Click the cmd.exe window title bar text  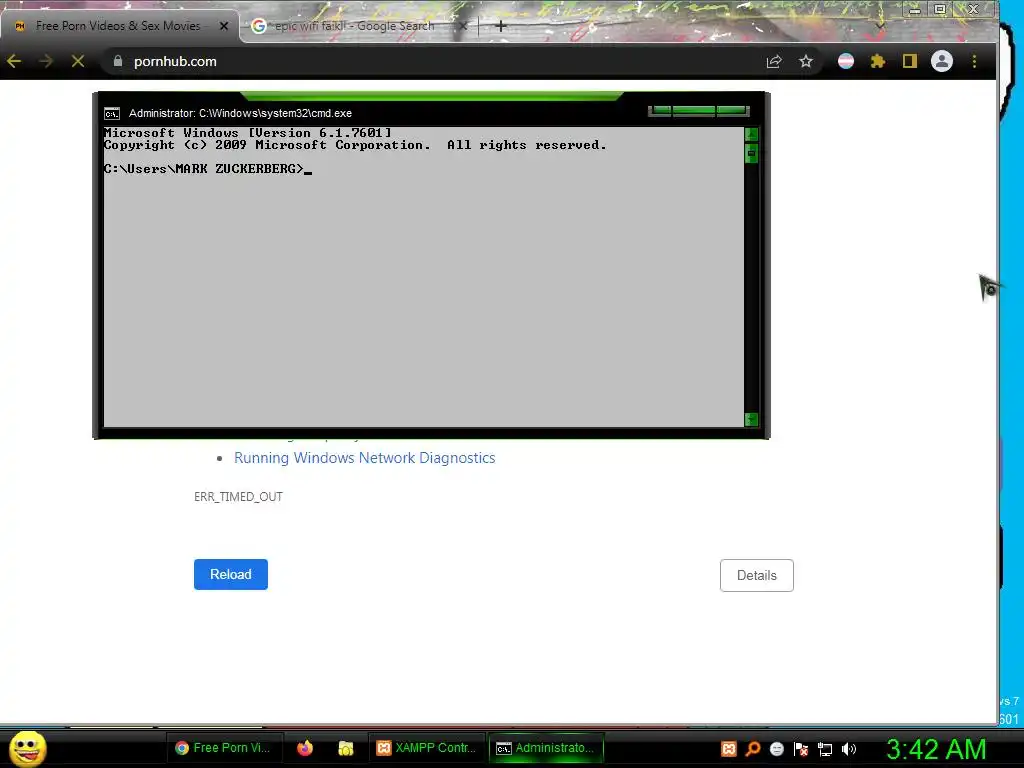(x=240, y=114)
